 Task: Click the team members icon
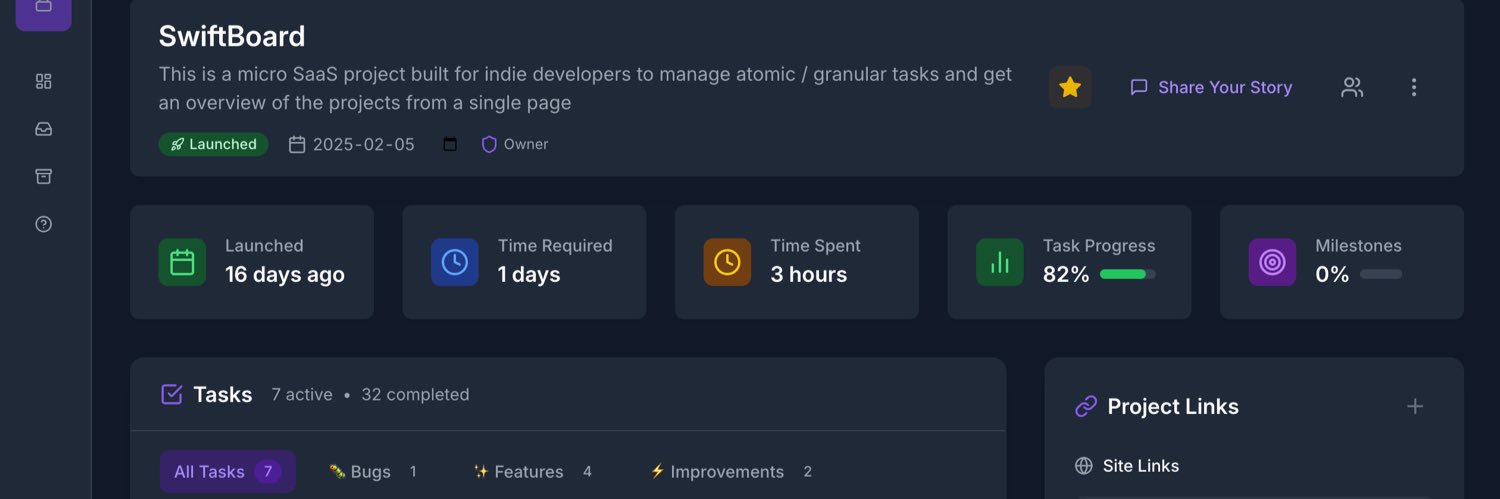(x=1352, y=87)
